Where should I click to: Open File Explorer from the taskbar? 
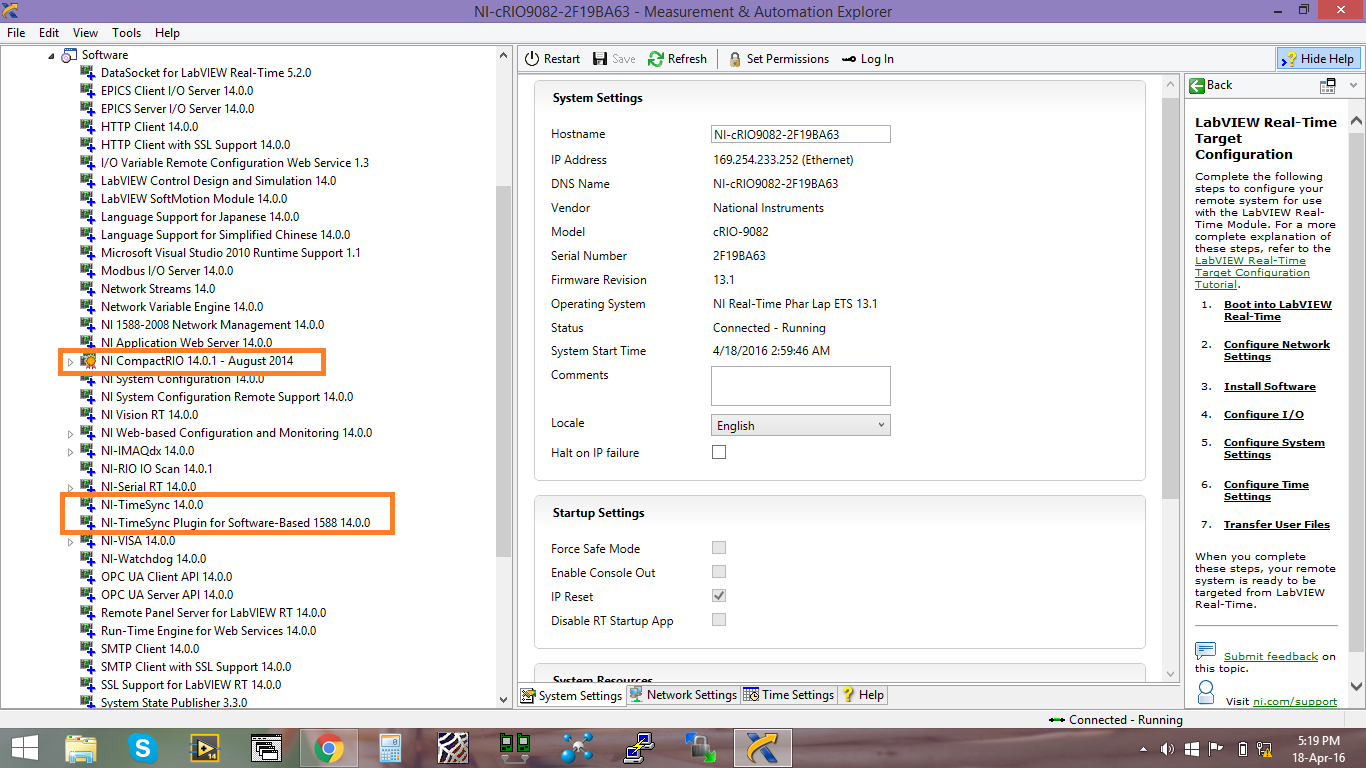coord(81,747)
